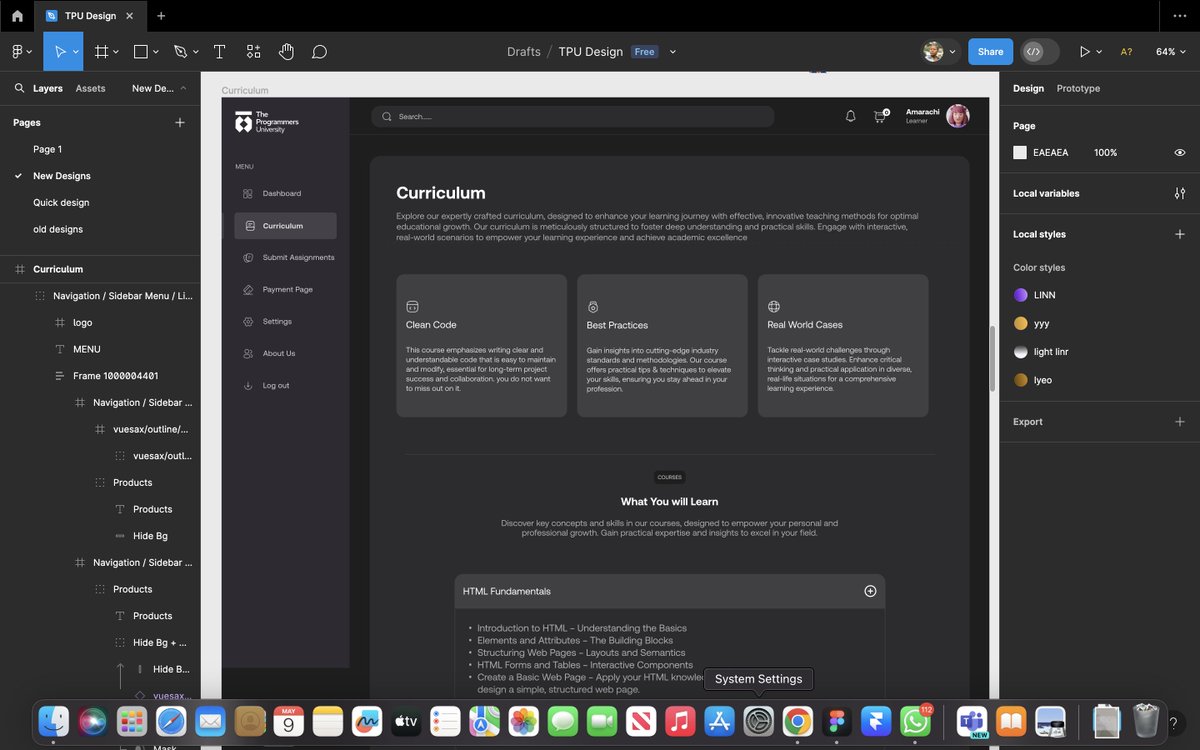The height and width of the screenshot is (750, 1200).
Task: Select the Pen tool
Action: [x=180, y=51]
